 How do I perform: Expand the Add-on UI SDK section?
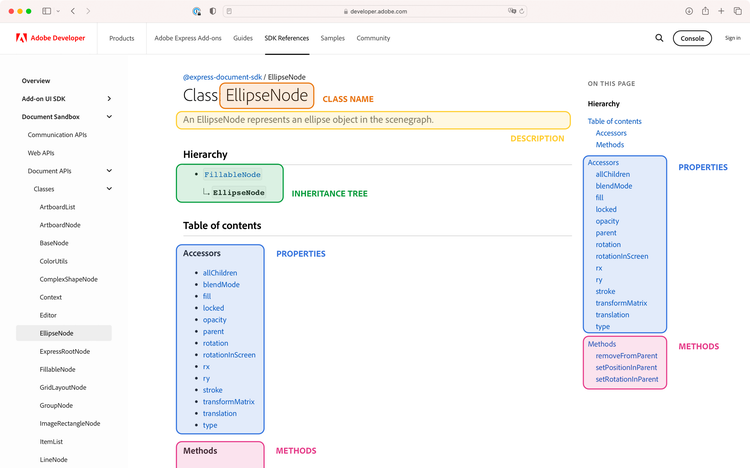(x=109, y=98)
